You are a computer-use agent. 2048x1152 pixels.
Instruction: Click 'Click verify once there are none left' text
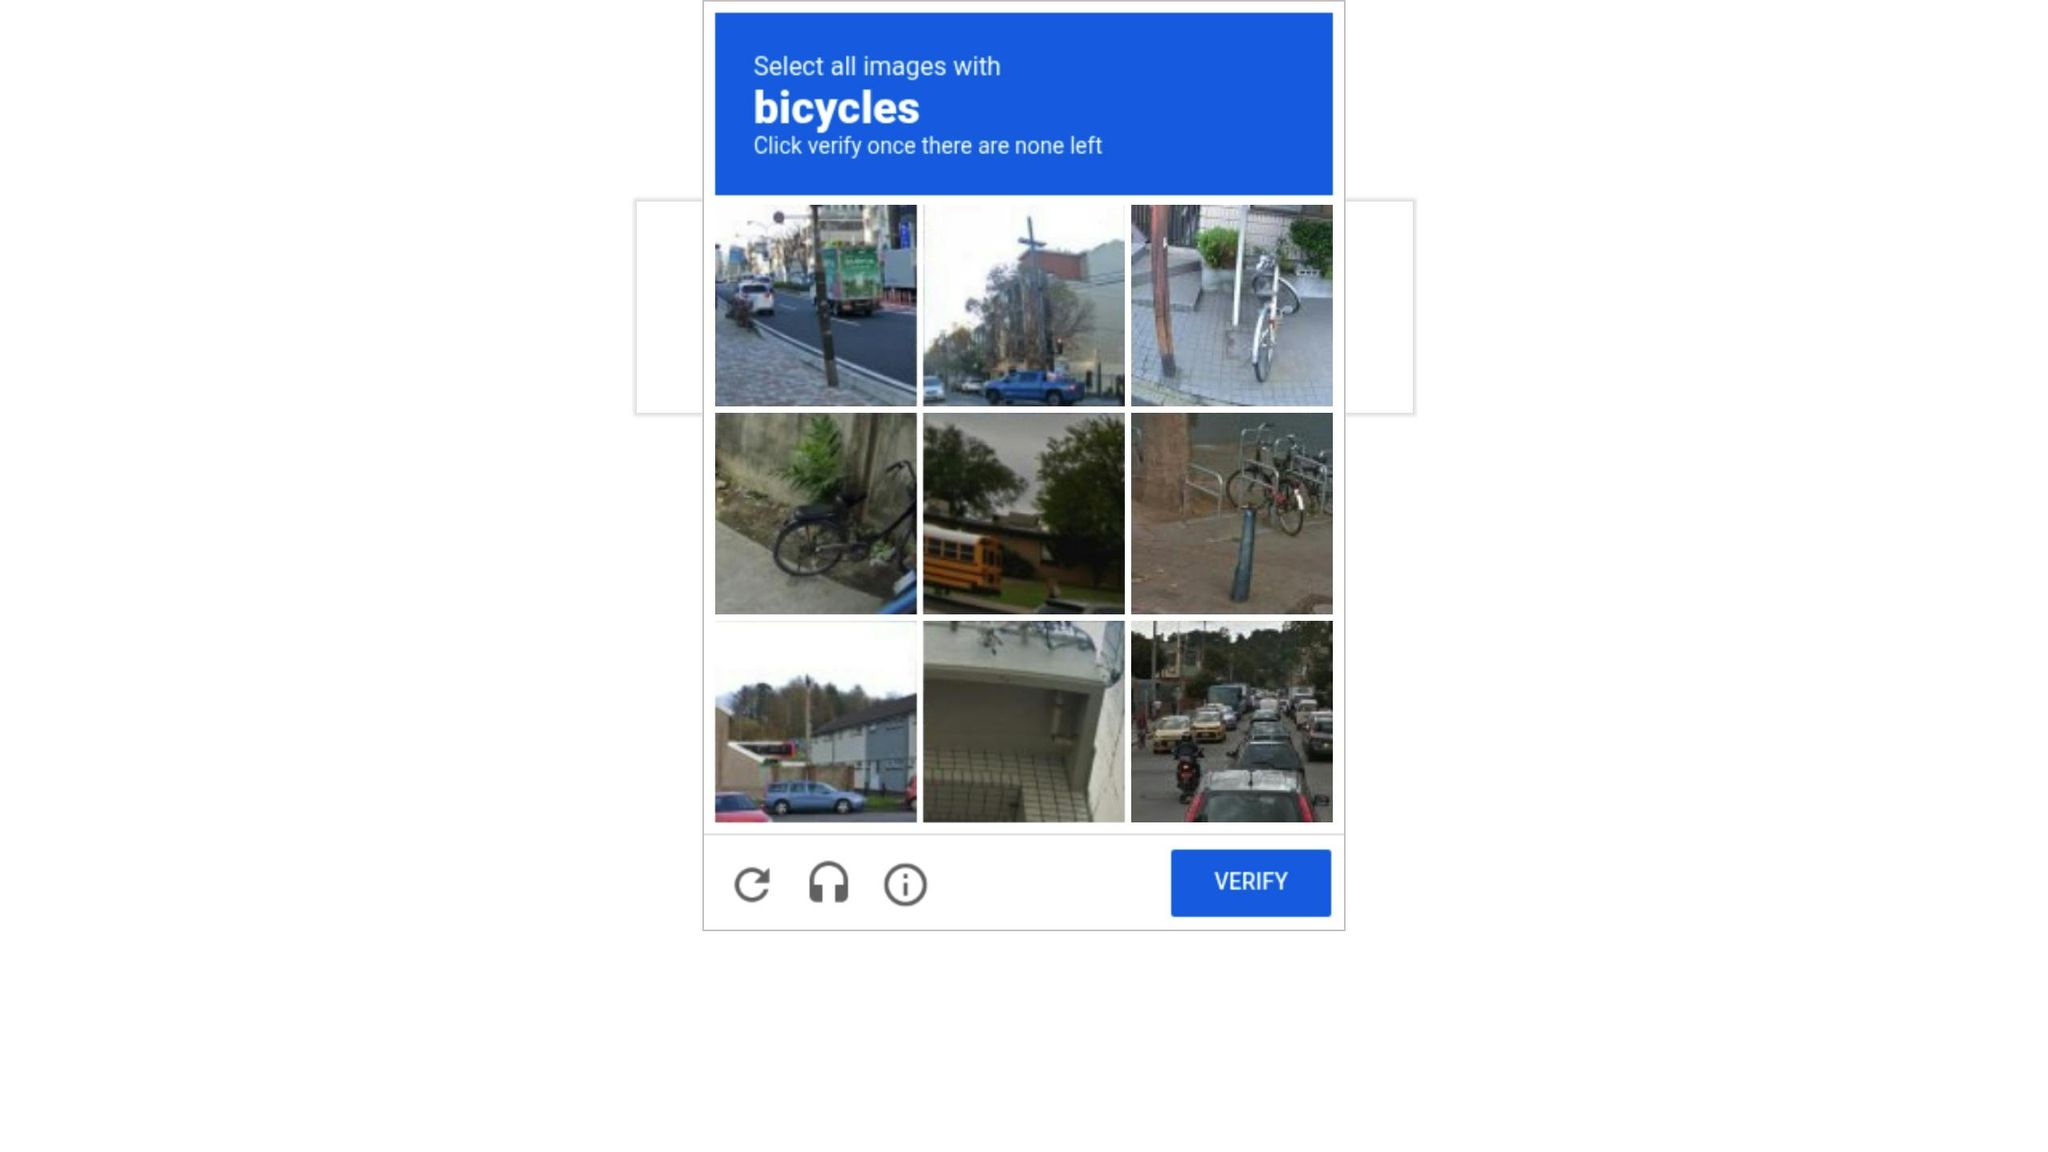927,146
